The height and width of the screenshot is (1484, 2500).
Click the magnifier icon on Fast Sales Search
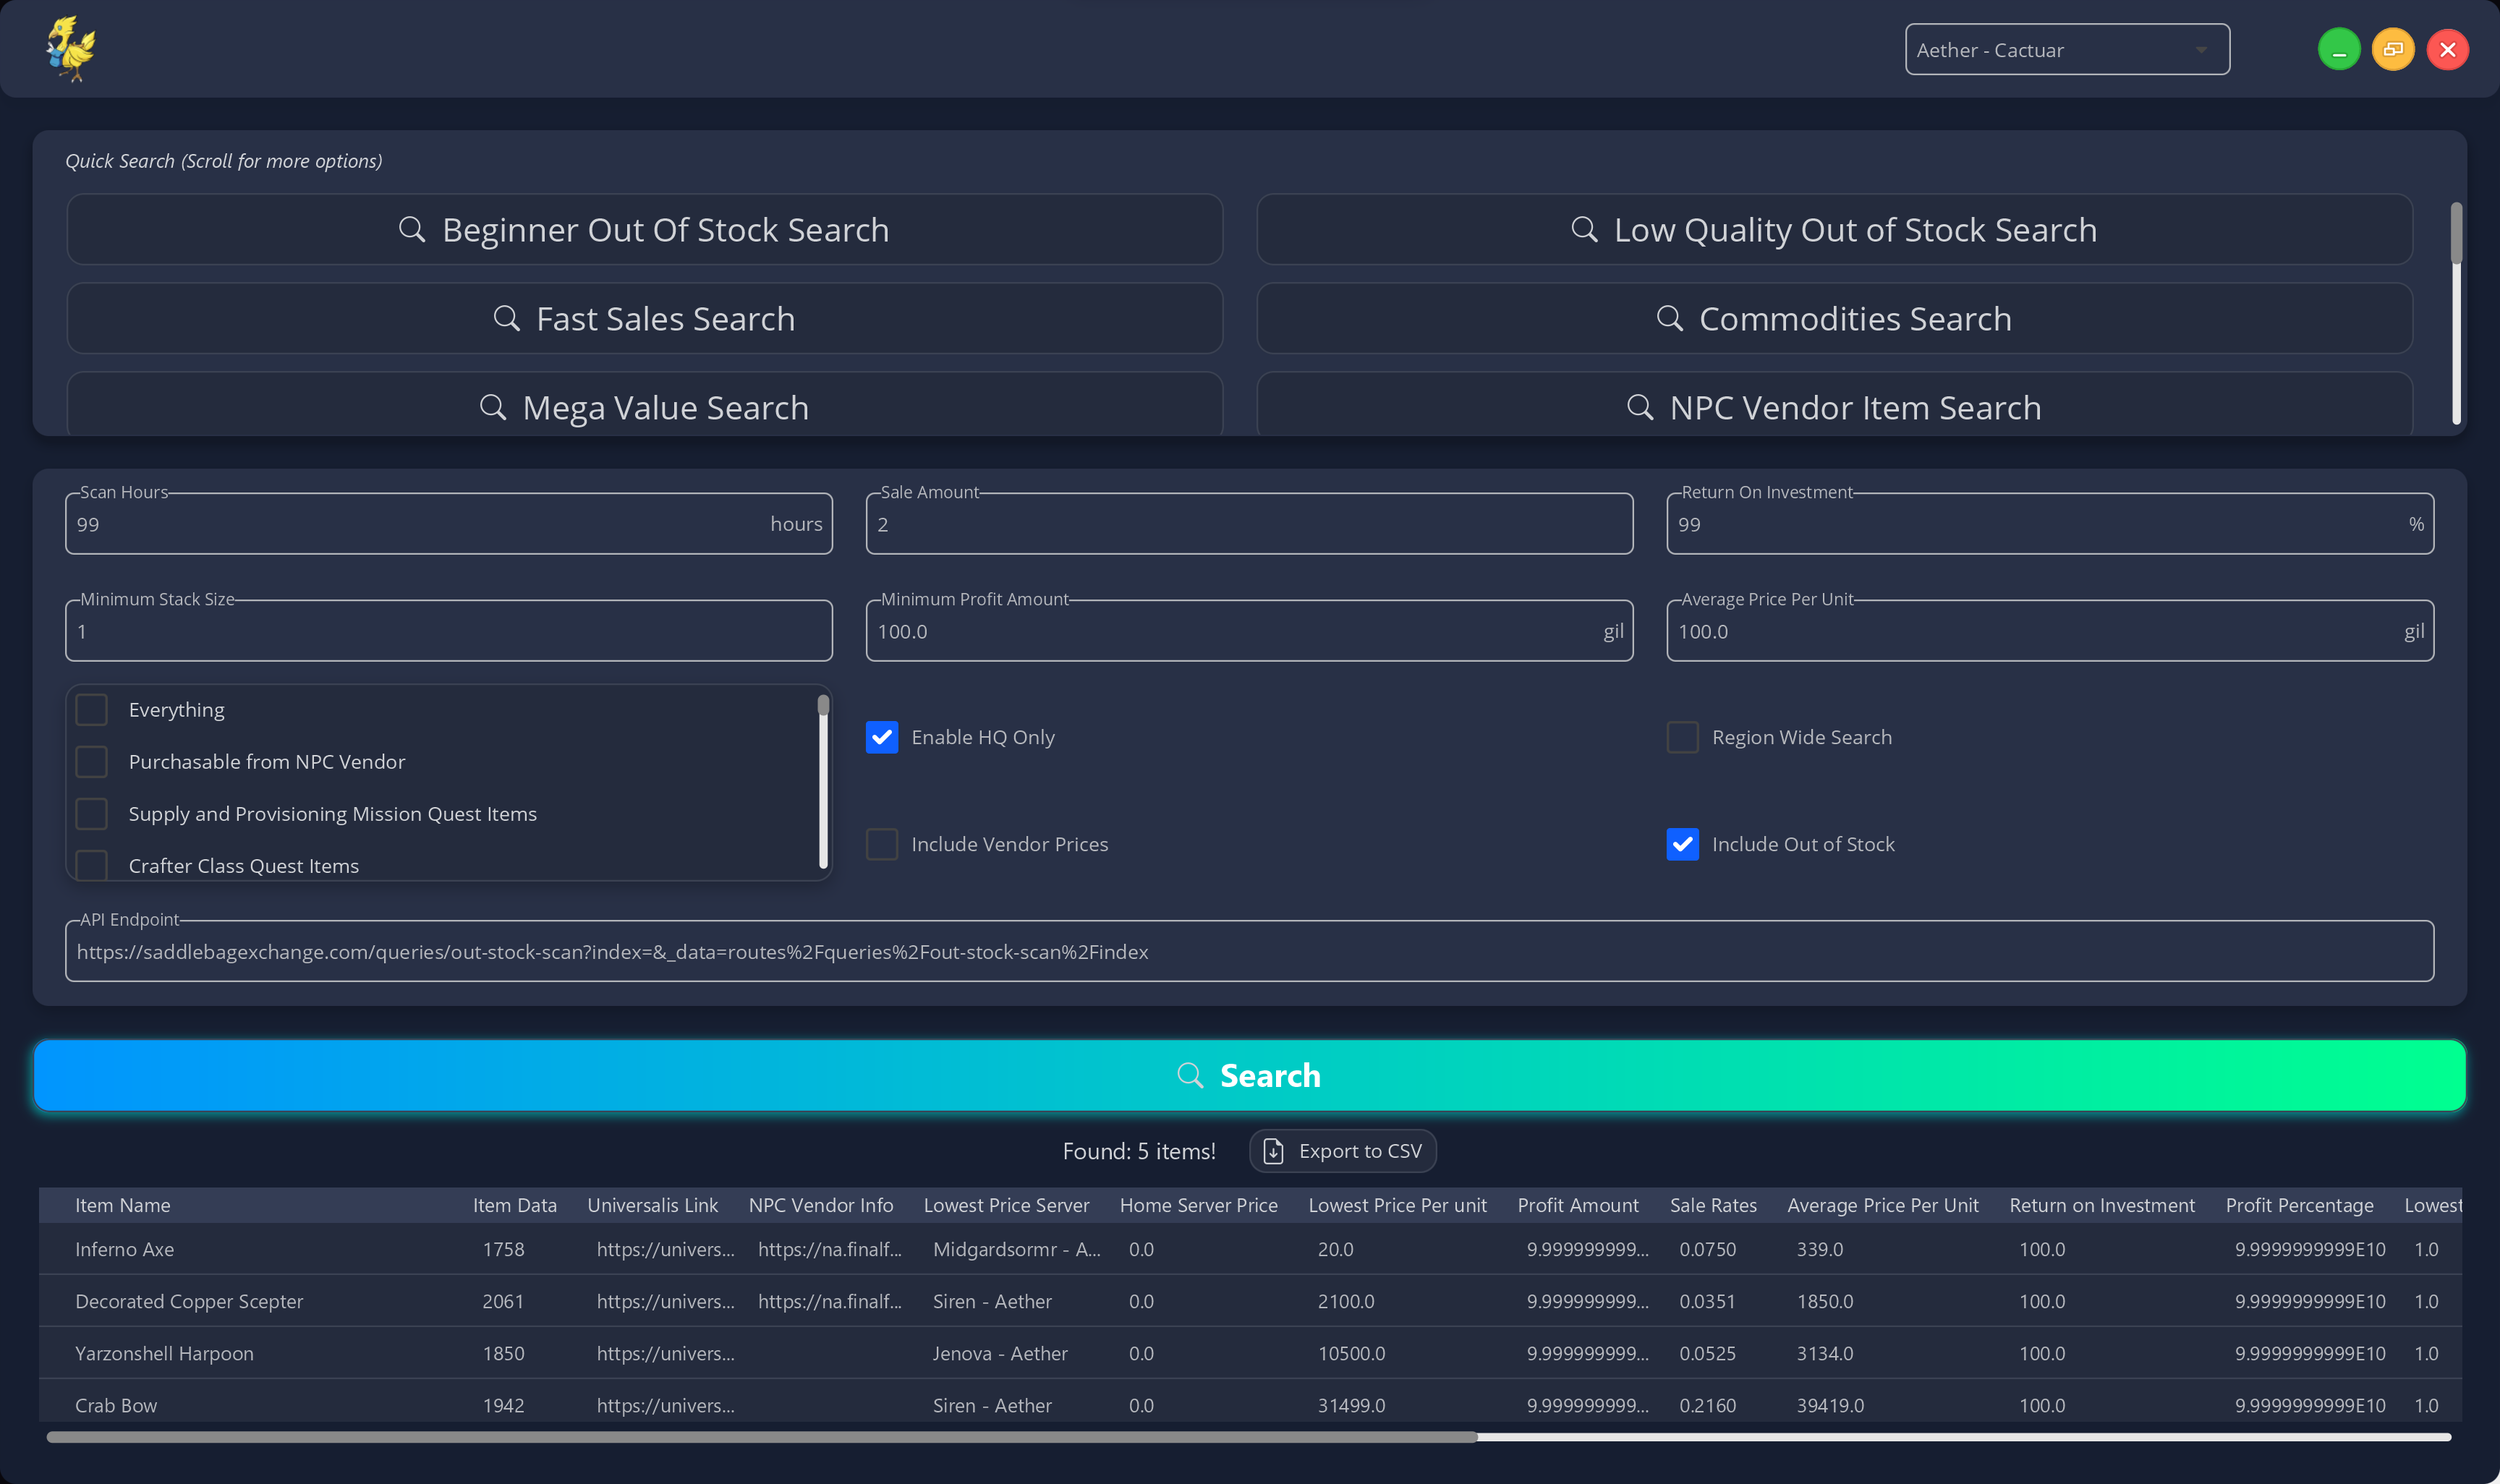pyautogui.click(x=508, y=318)
